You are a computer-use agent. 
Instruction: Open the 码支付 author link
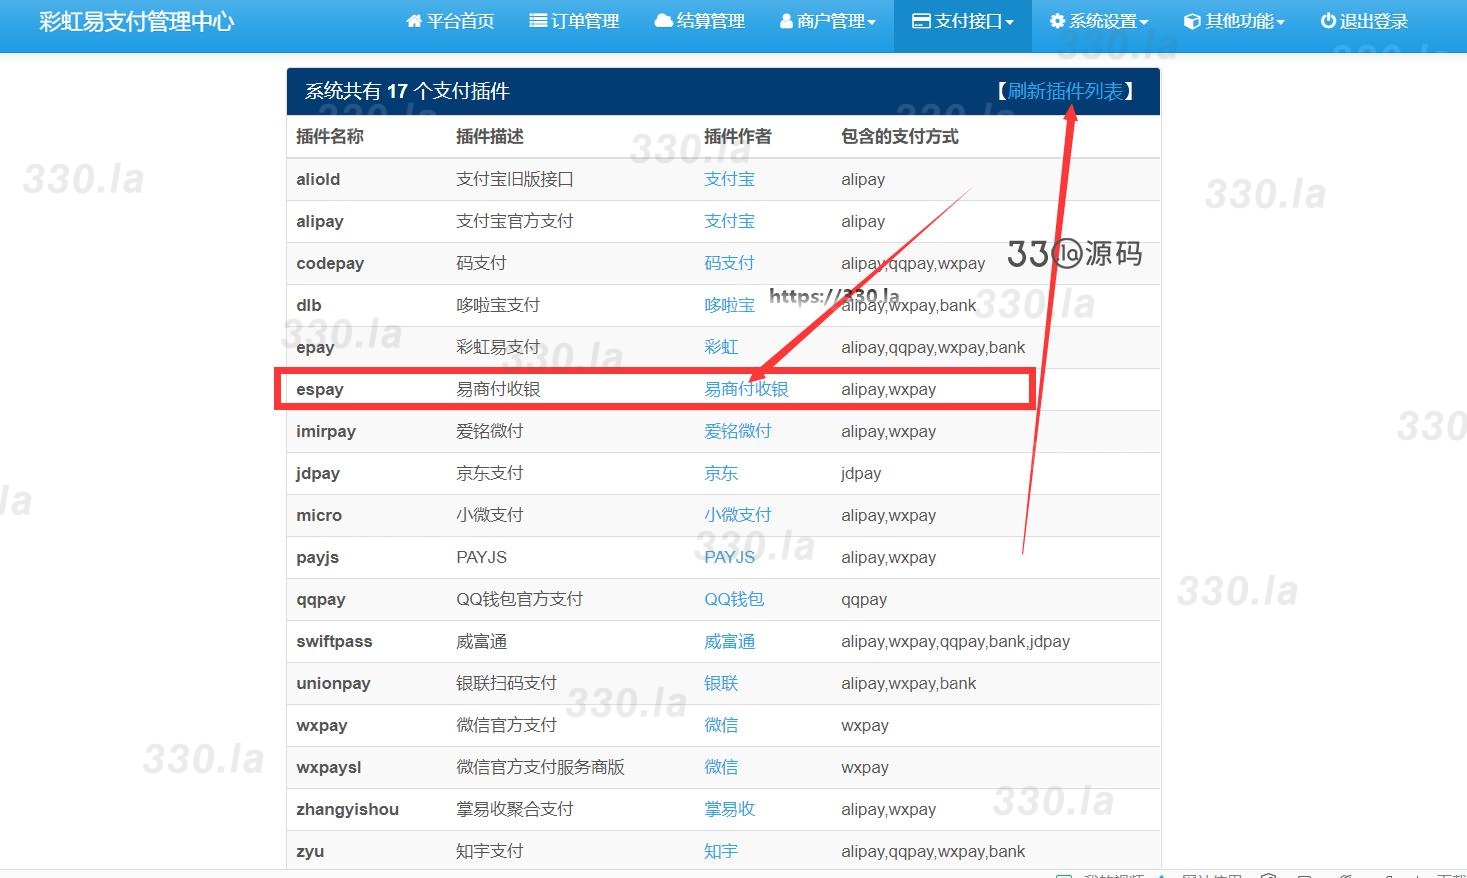pos(729,263)
